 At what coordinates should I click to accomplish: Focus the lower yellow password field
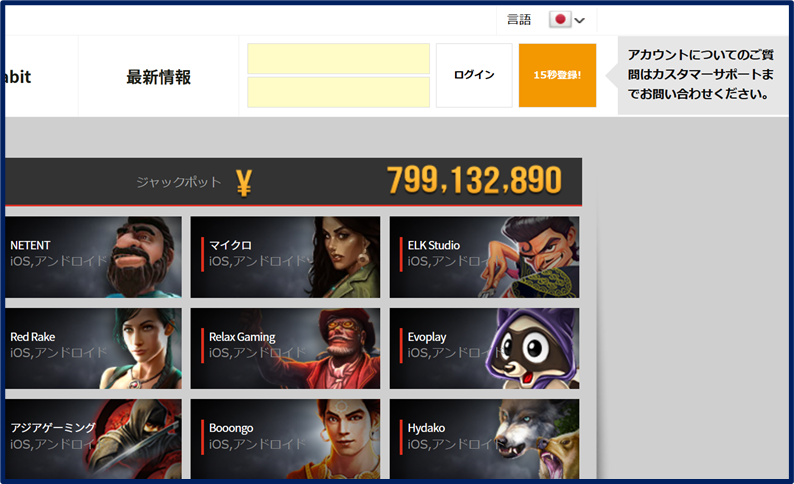(338, 92)
